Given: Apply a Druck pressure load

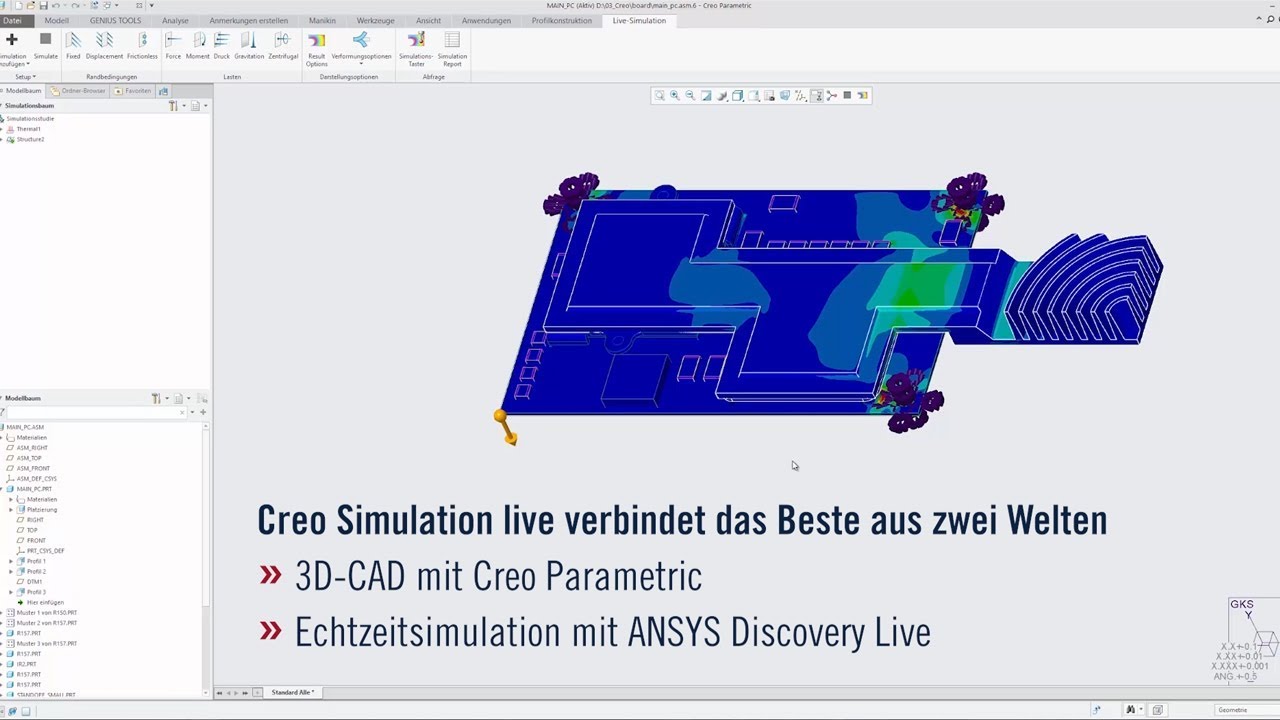Looking at the screenshot, I should pos(222,45).
